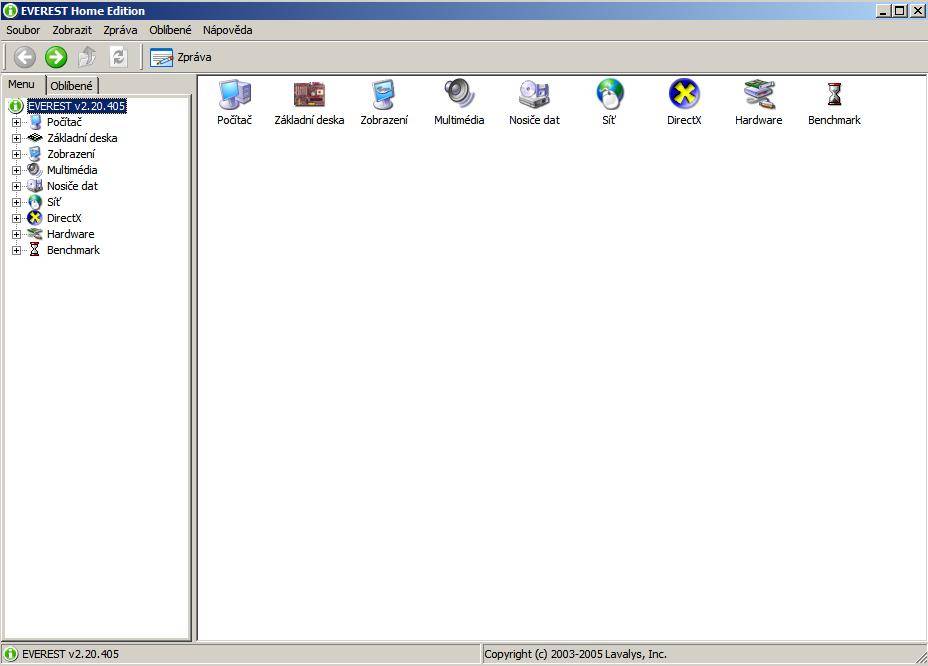Select Síť label in the tree

point(54,202)
